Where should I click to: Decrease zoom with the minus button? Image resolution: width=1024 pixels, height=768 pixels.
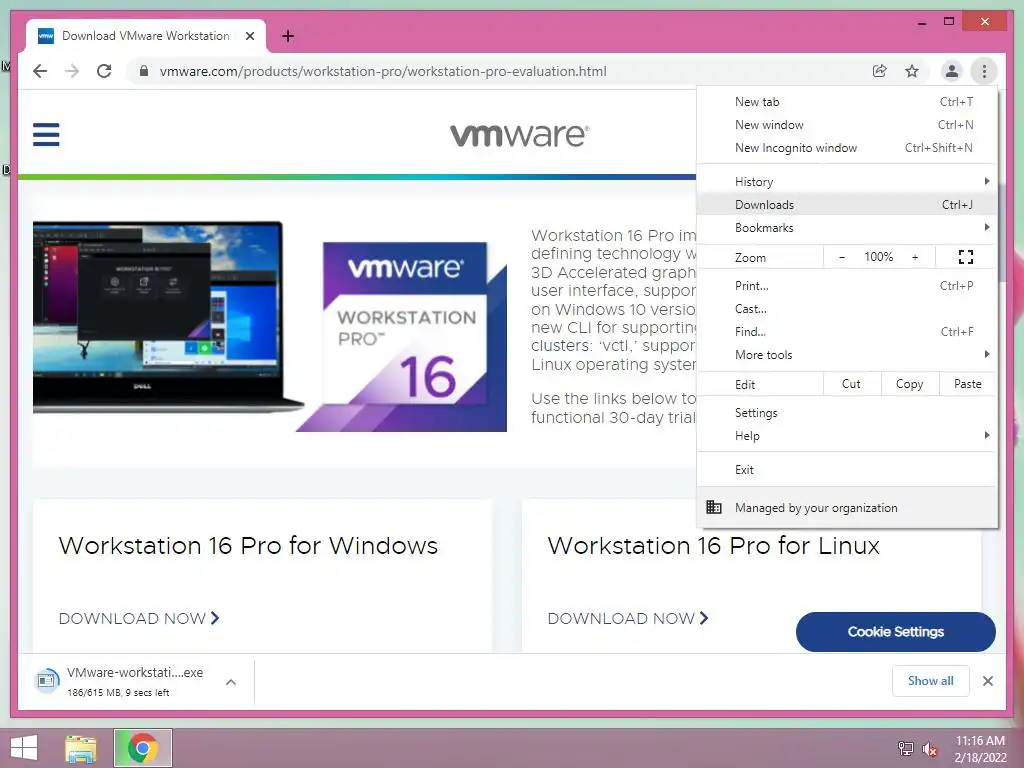tap(842, 257)
